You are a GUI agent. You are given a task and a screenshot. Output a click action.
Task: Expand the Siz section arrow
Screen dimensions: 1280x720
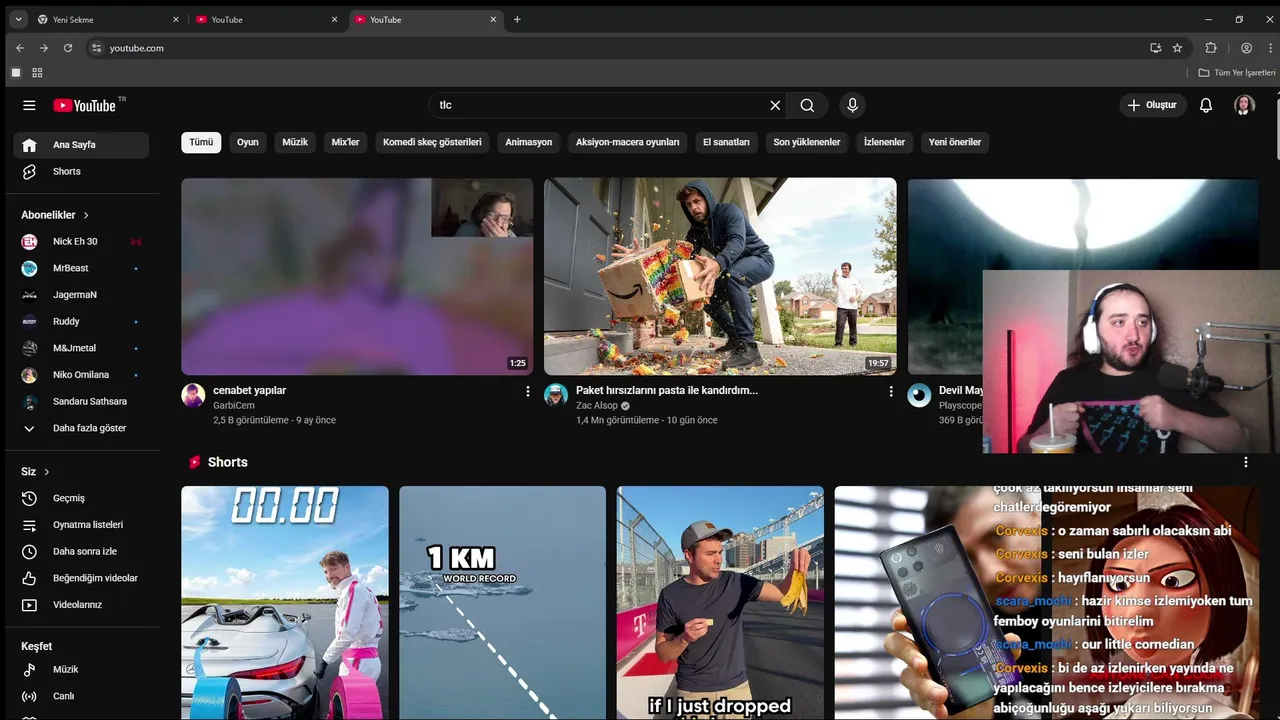pos(46,472)
